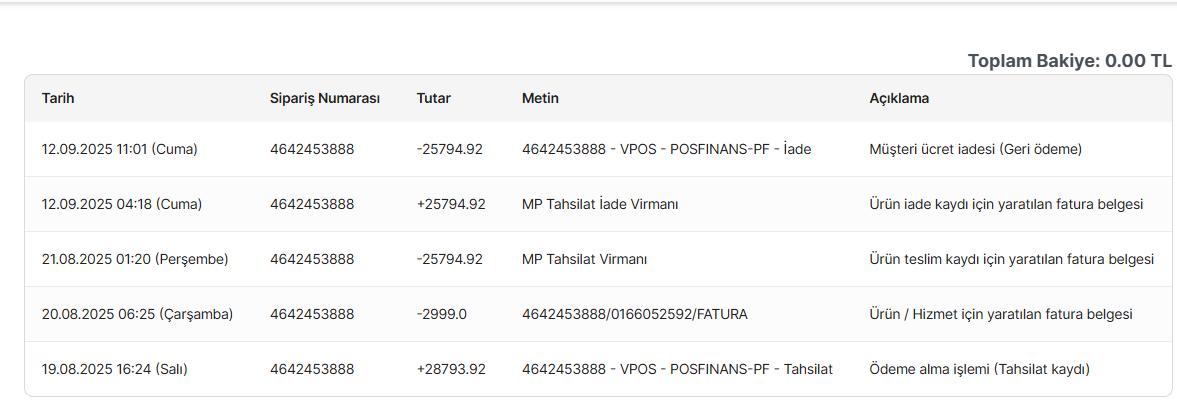Click the -2999.0 amount cell
This screenshot has width=1177, height=418.
pos(441,314)
